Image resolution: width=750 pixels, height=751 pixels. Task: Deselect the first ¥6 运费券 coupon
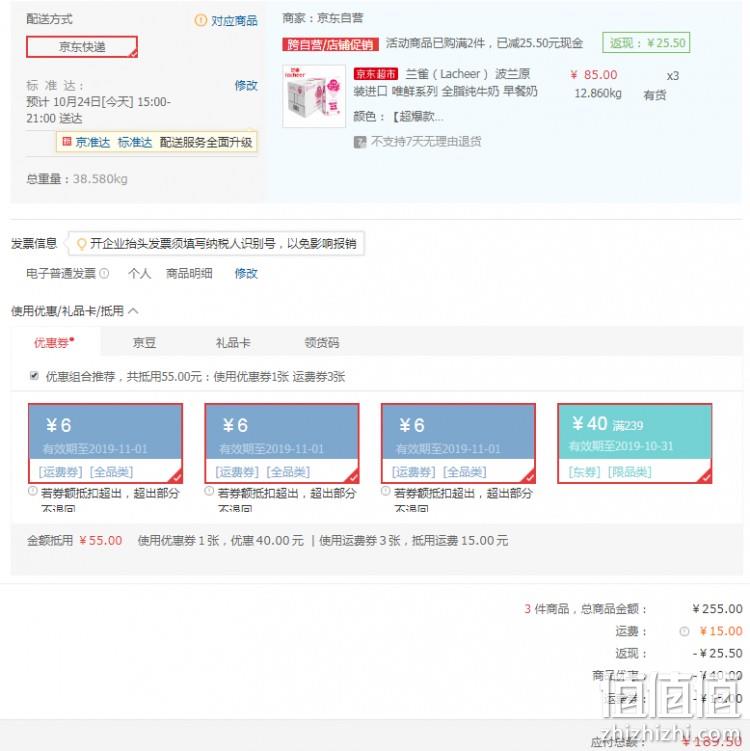click(x=105, y=444)
